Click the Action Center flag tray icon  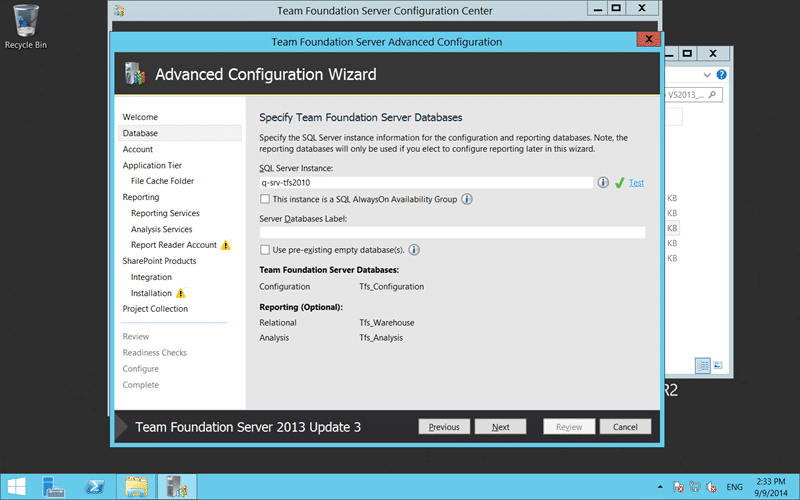pos(678,487)
